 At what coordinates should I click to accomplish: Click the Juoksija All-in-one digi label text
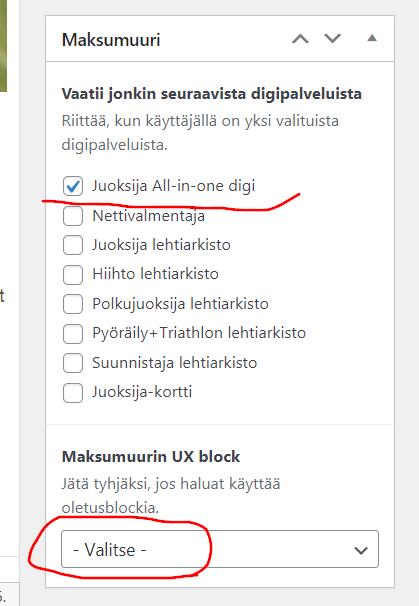click(174, 186)
